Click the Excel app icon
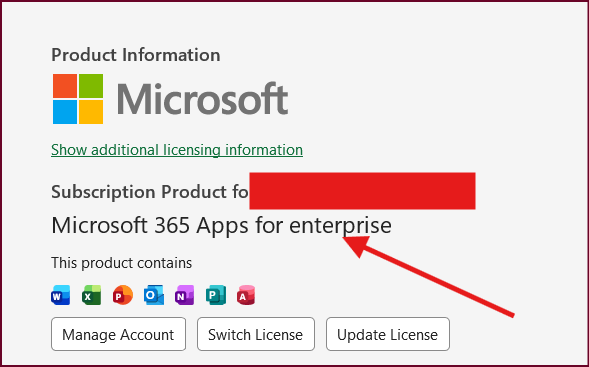 click(92, 295)
